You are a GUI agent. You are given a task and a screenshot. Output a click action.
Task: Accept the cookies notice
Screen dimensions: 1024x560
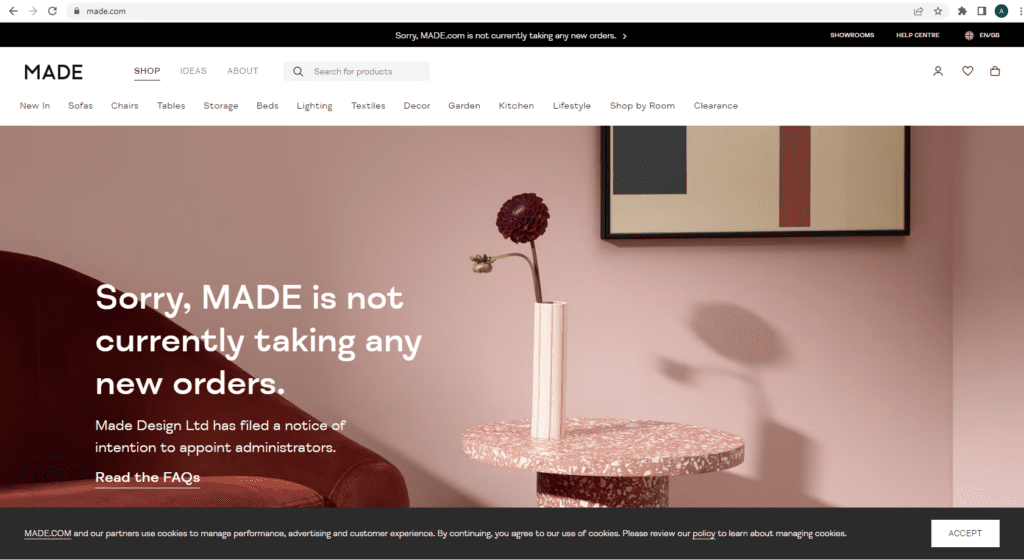pyautogui.click(x=965, y=533)
